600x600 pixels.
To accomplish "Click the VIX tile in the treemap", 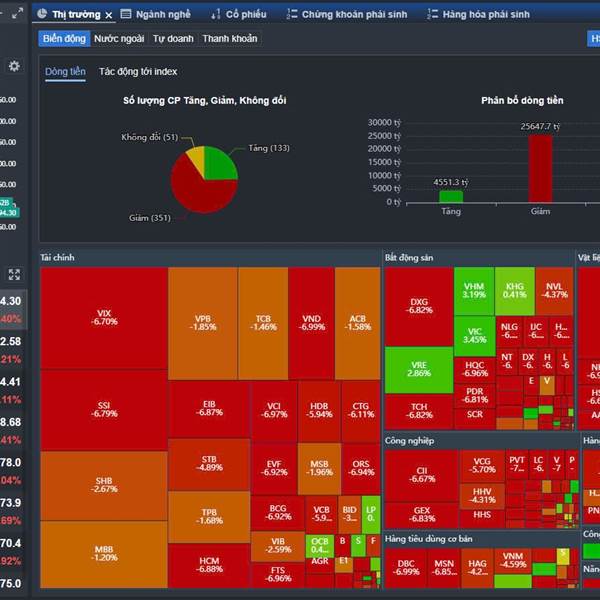I will click(x=104, y=318).
